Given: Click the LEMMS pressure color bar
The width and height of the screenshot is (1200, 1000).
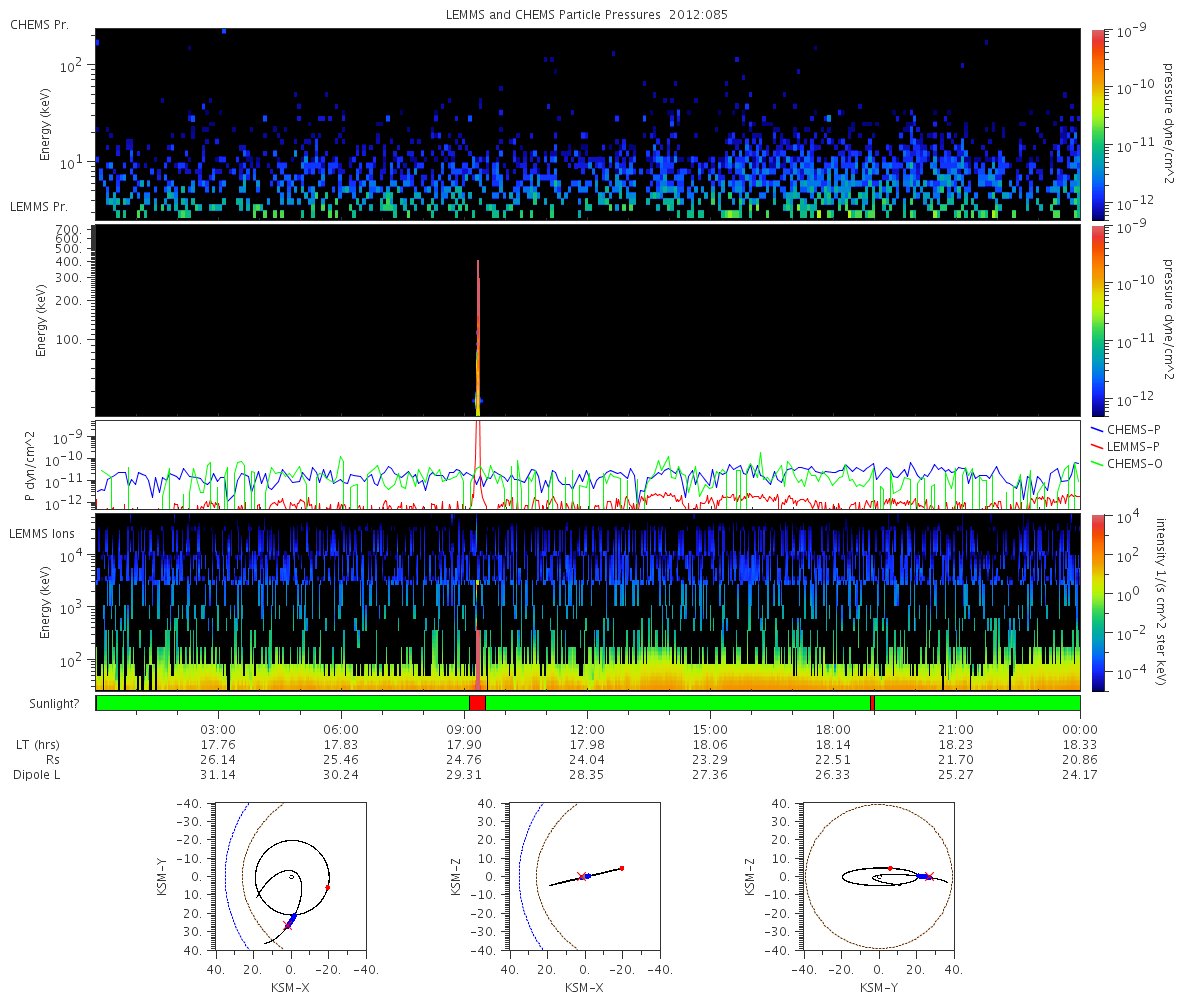Looking at the screenshot, I should [1098, 320].
